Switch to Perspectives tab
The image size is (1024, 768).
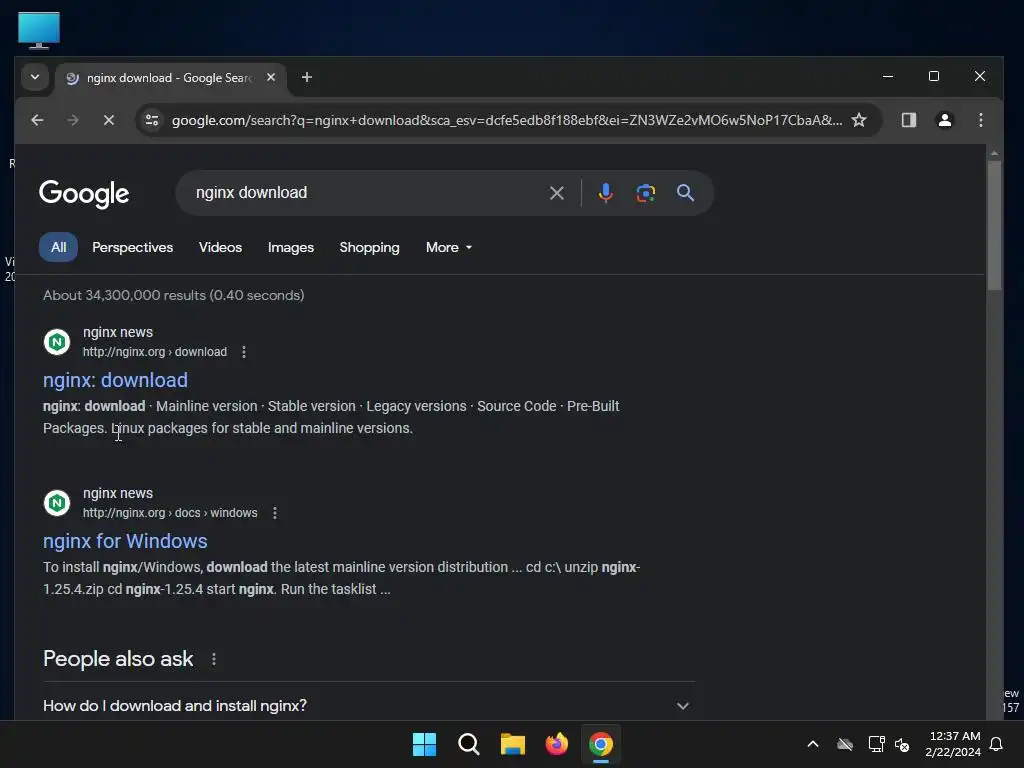click(133, 248)
